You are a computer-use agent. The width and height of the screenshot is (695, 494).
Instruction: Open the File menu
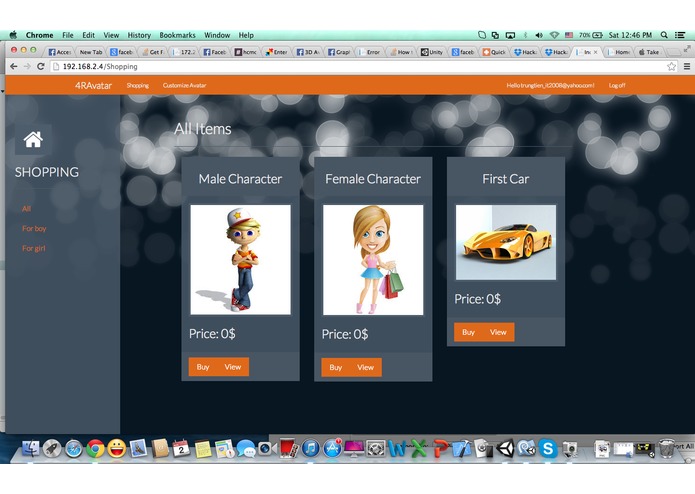[68, 35]
